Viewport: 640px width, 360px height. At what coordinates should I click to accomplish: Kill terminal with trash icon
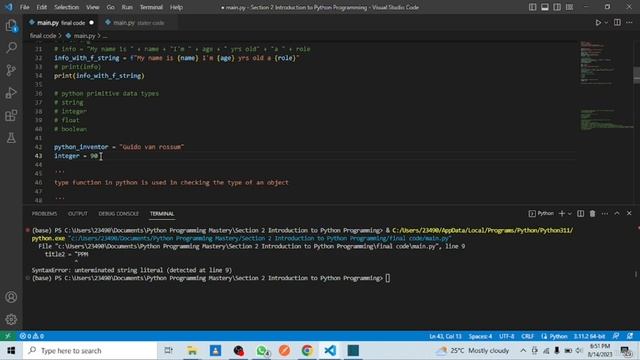pyautogui.click(x=592, y=213)
